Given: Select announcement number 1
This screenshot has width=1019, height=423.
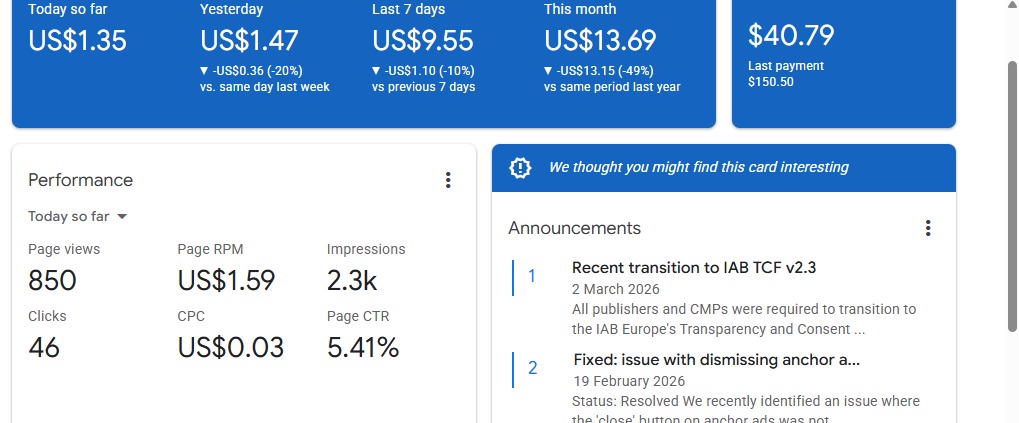Looking at the screenshot, I should coord(532,277).
